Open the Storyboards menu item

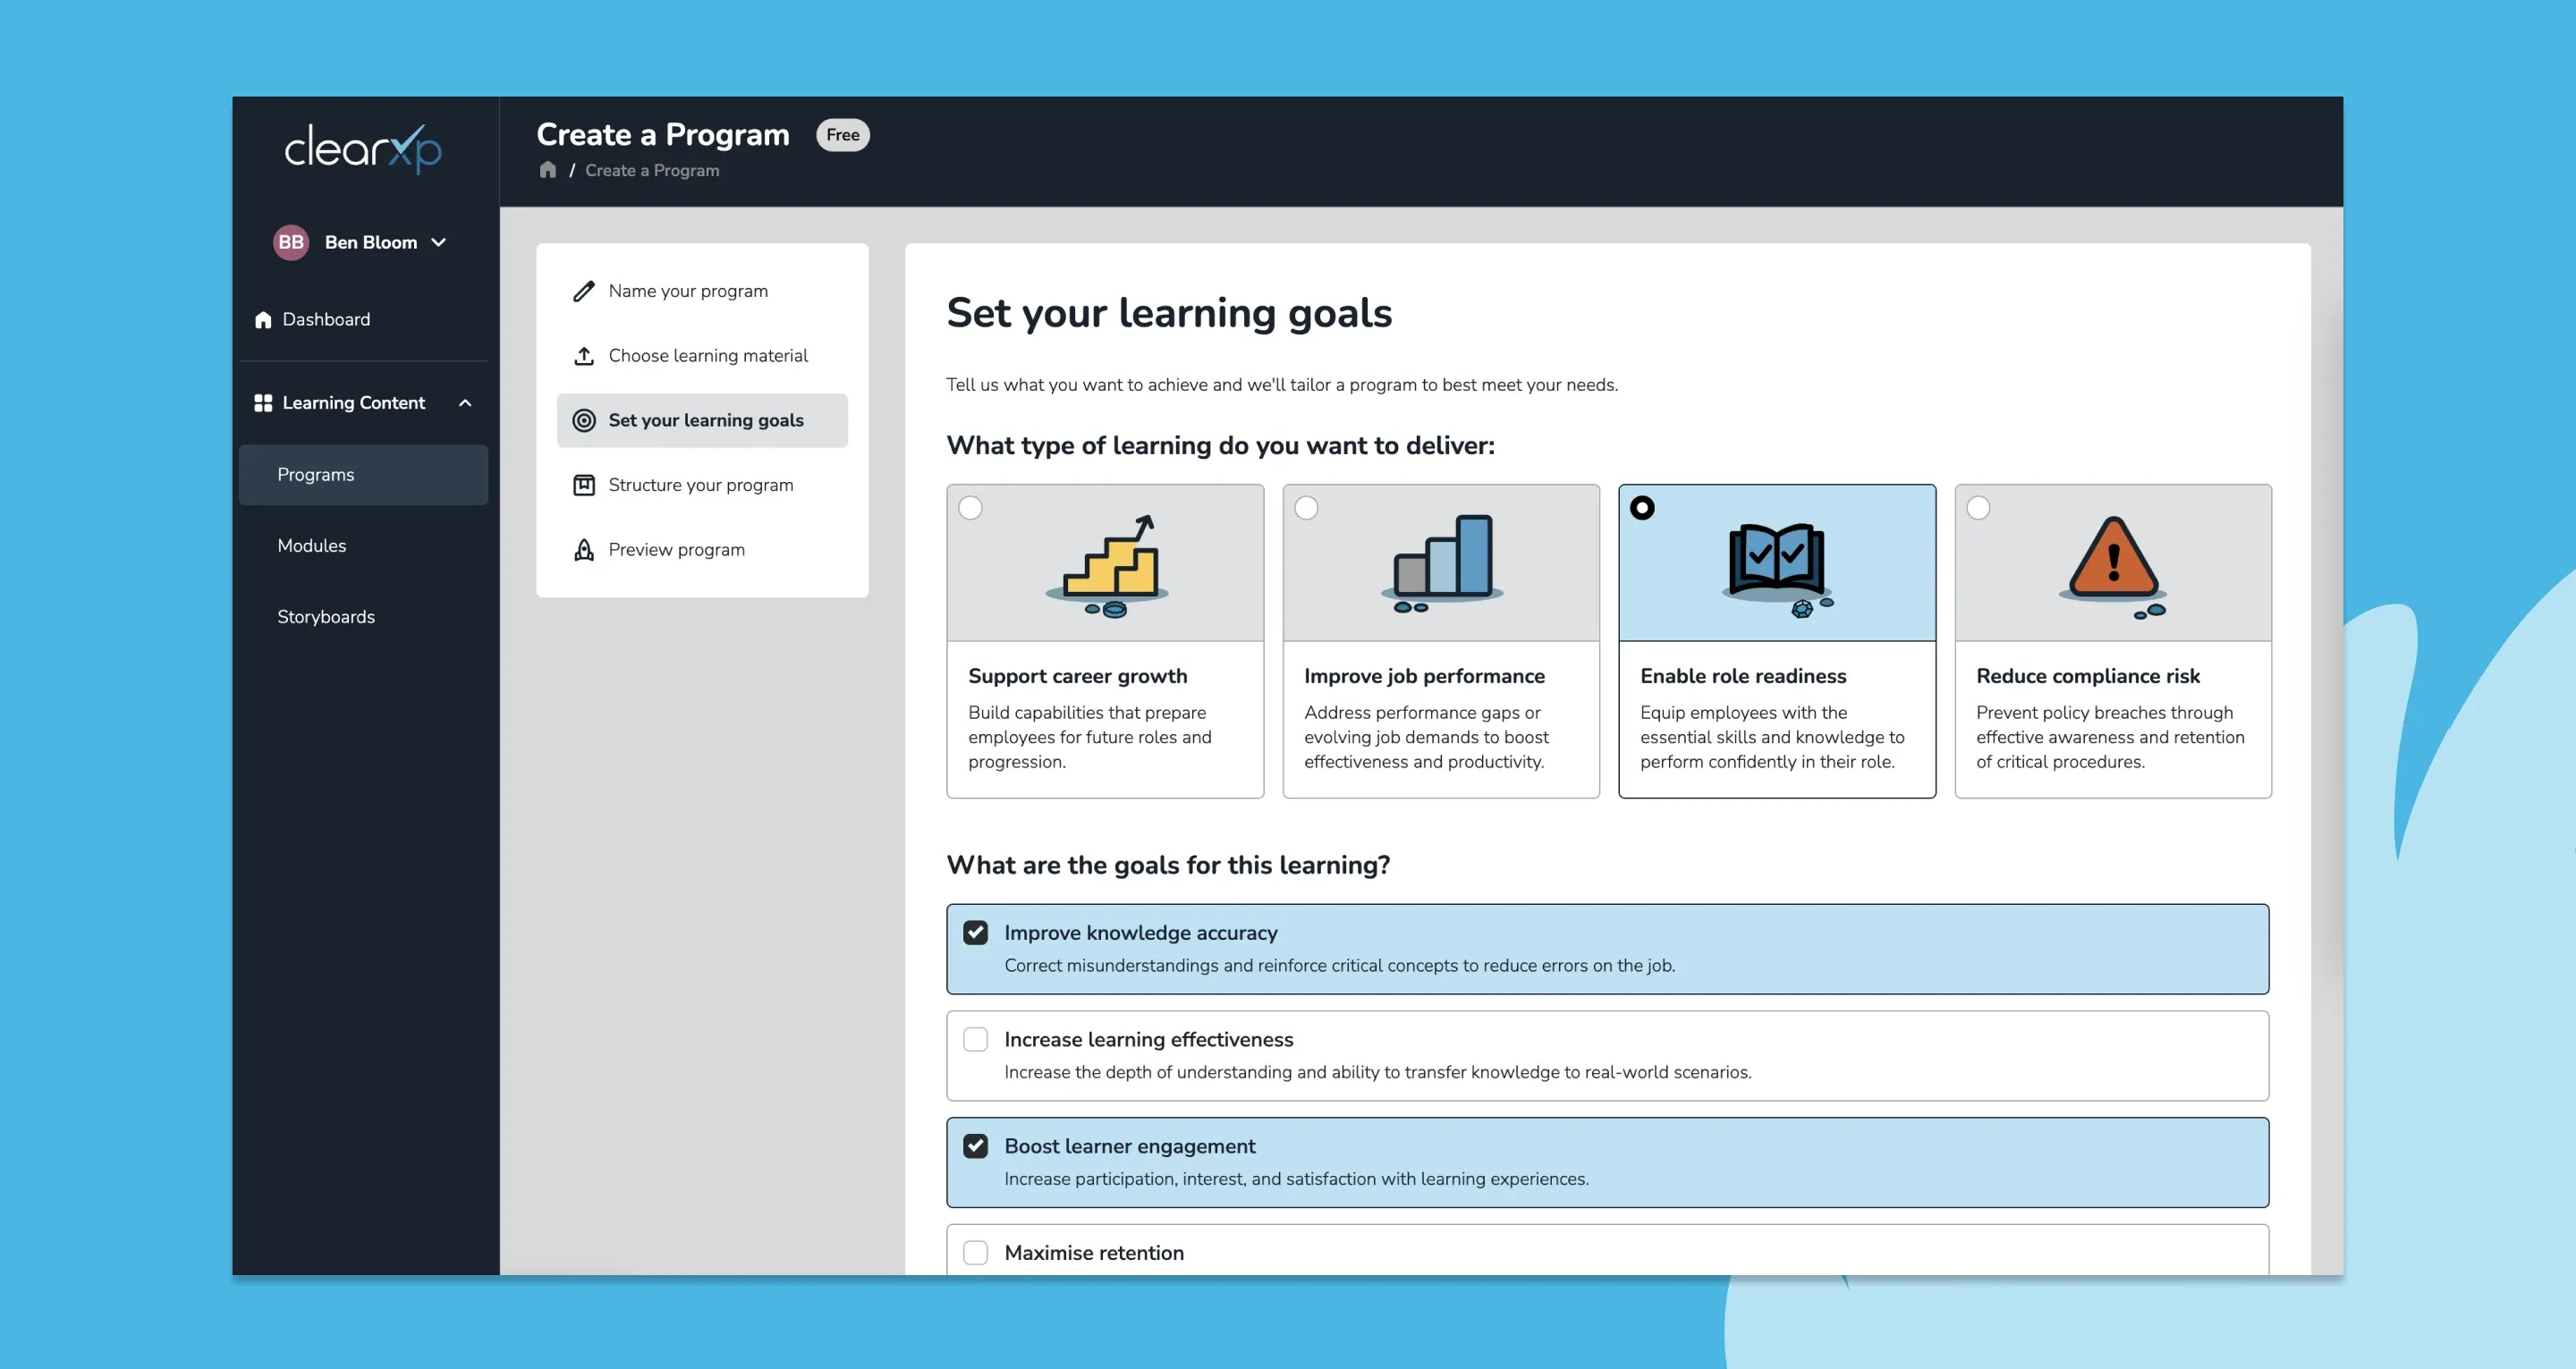pyautogui.click(x=326, y=617)
